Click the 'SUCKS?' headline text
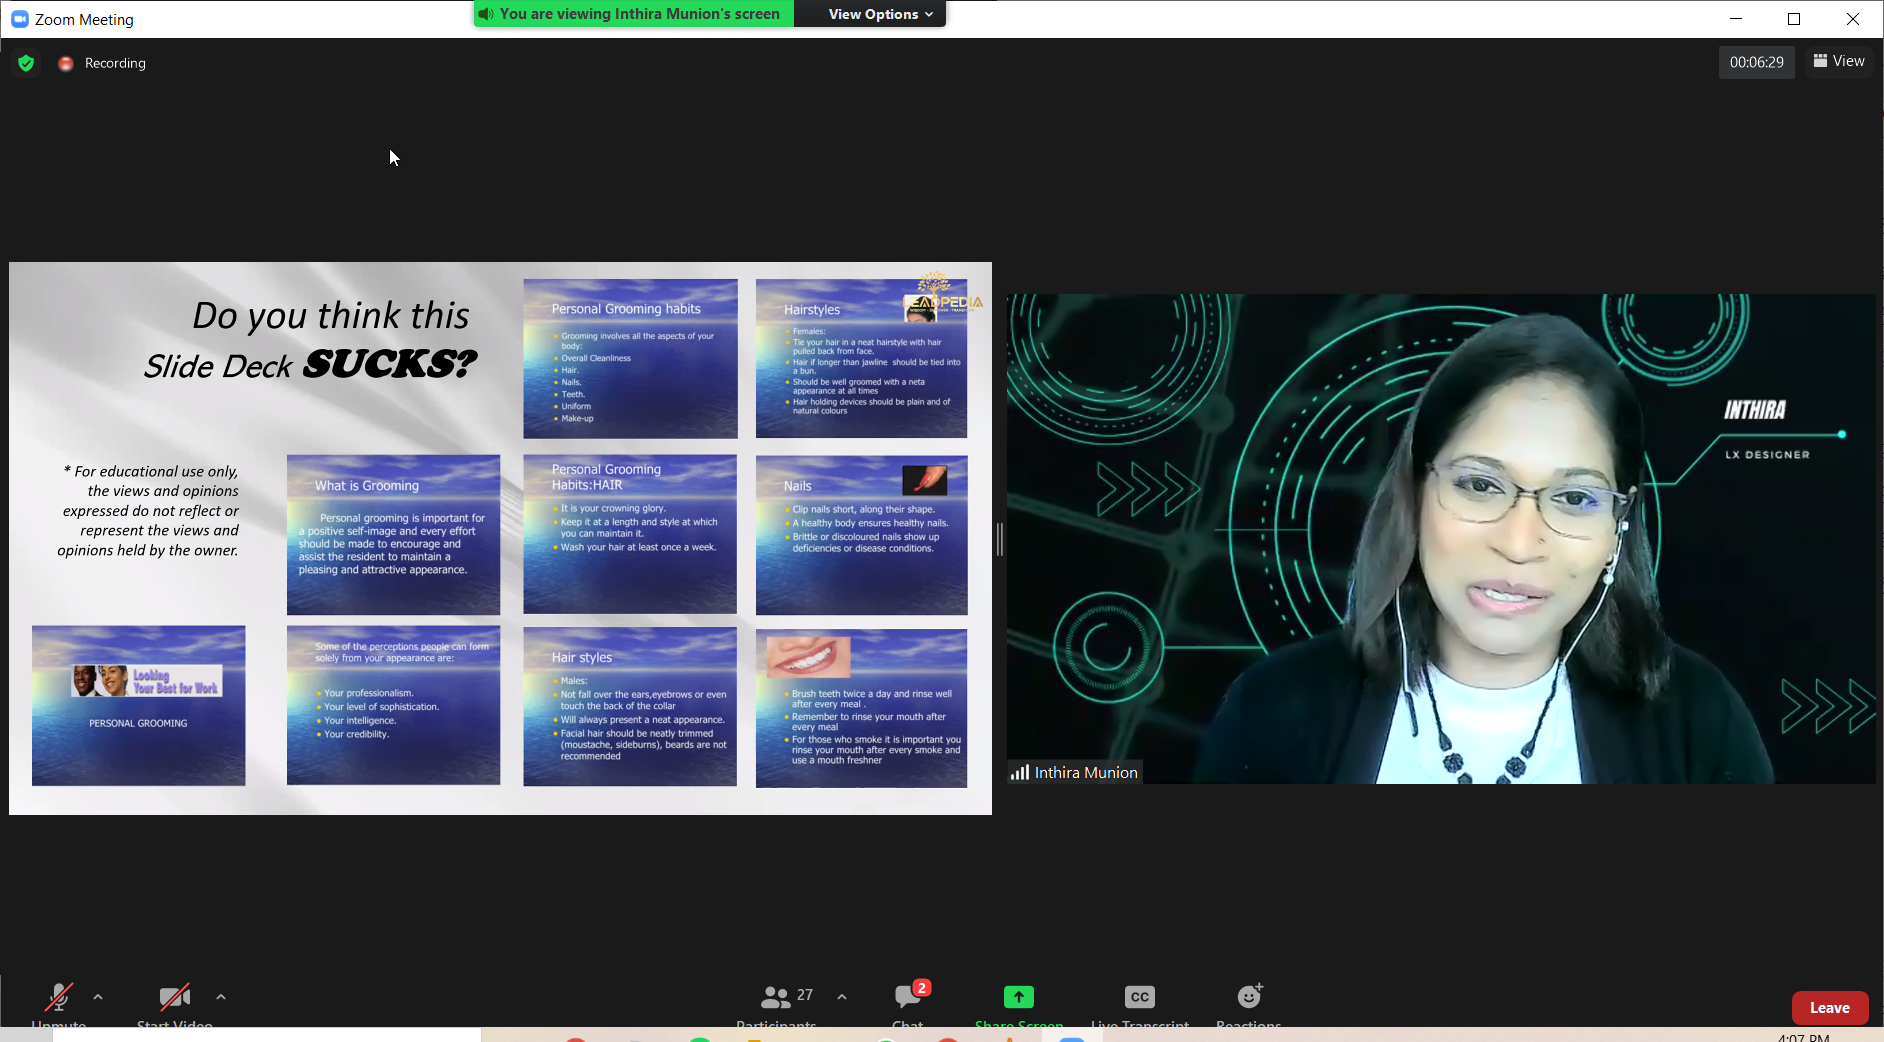The image size is (1884, 1042). (x=389, y=364)
